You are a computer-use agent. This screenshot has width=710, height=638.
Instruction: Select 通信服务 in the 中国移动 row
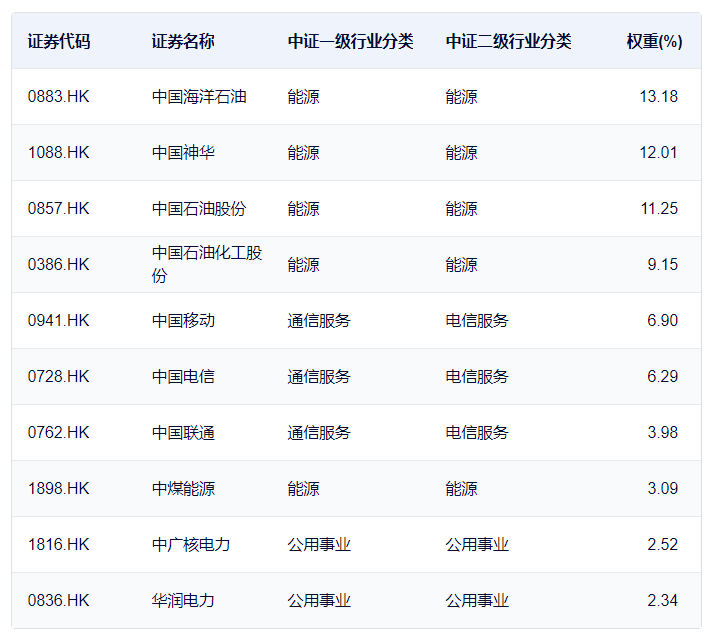pos(319,321)
